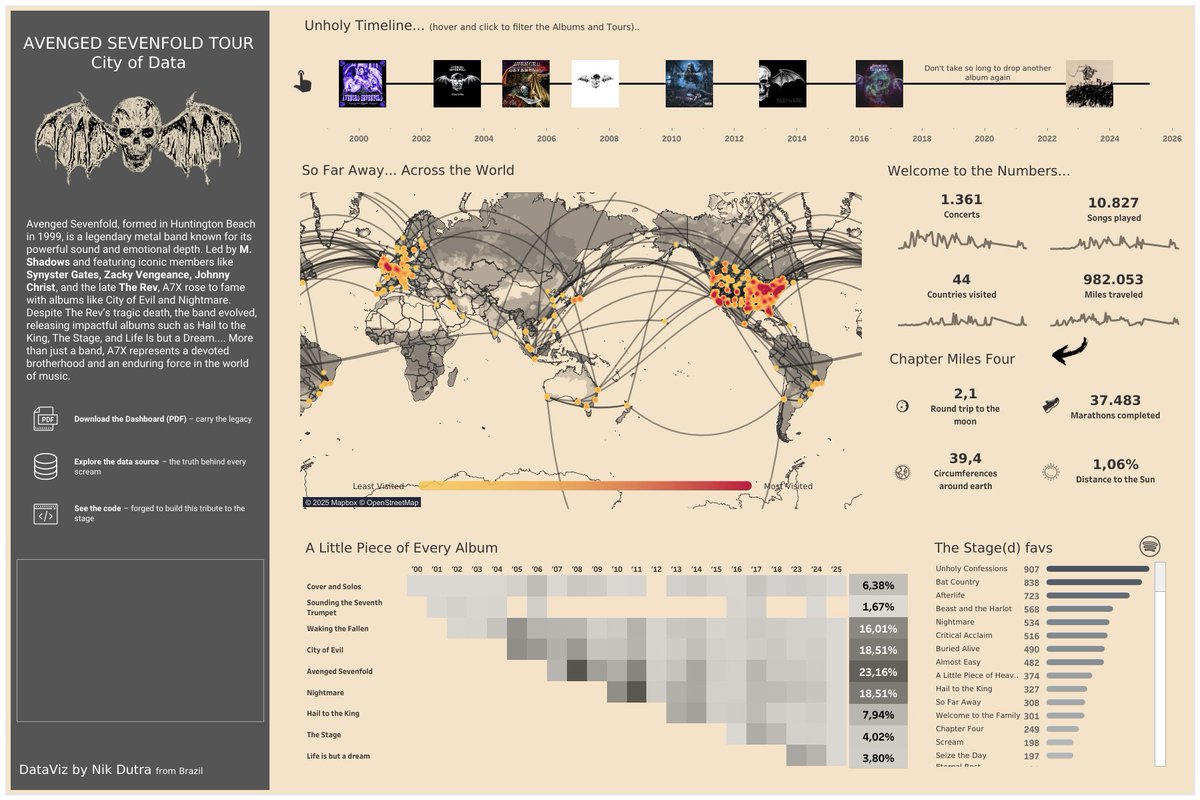Screen dimensions: 1200x800
Task: Click the City of Evil row label in heatmap
Action: (327, 650)
